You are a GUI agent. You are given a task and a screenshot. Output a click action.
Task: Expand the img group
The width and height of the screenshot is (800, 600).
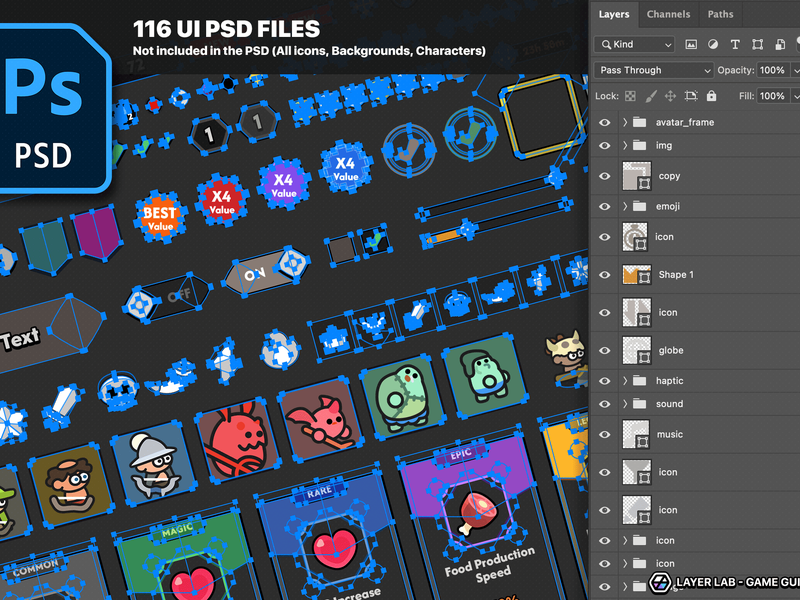[x=624, y=145]
